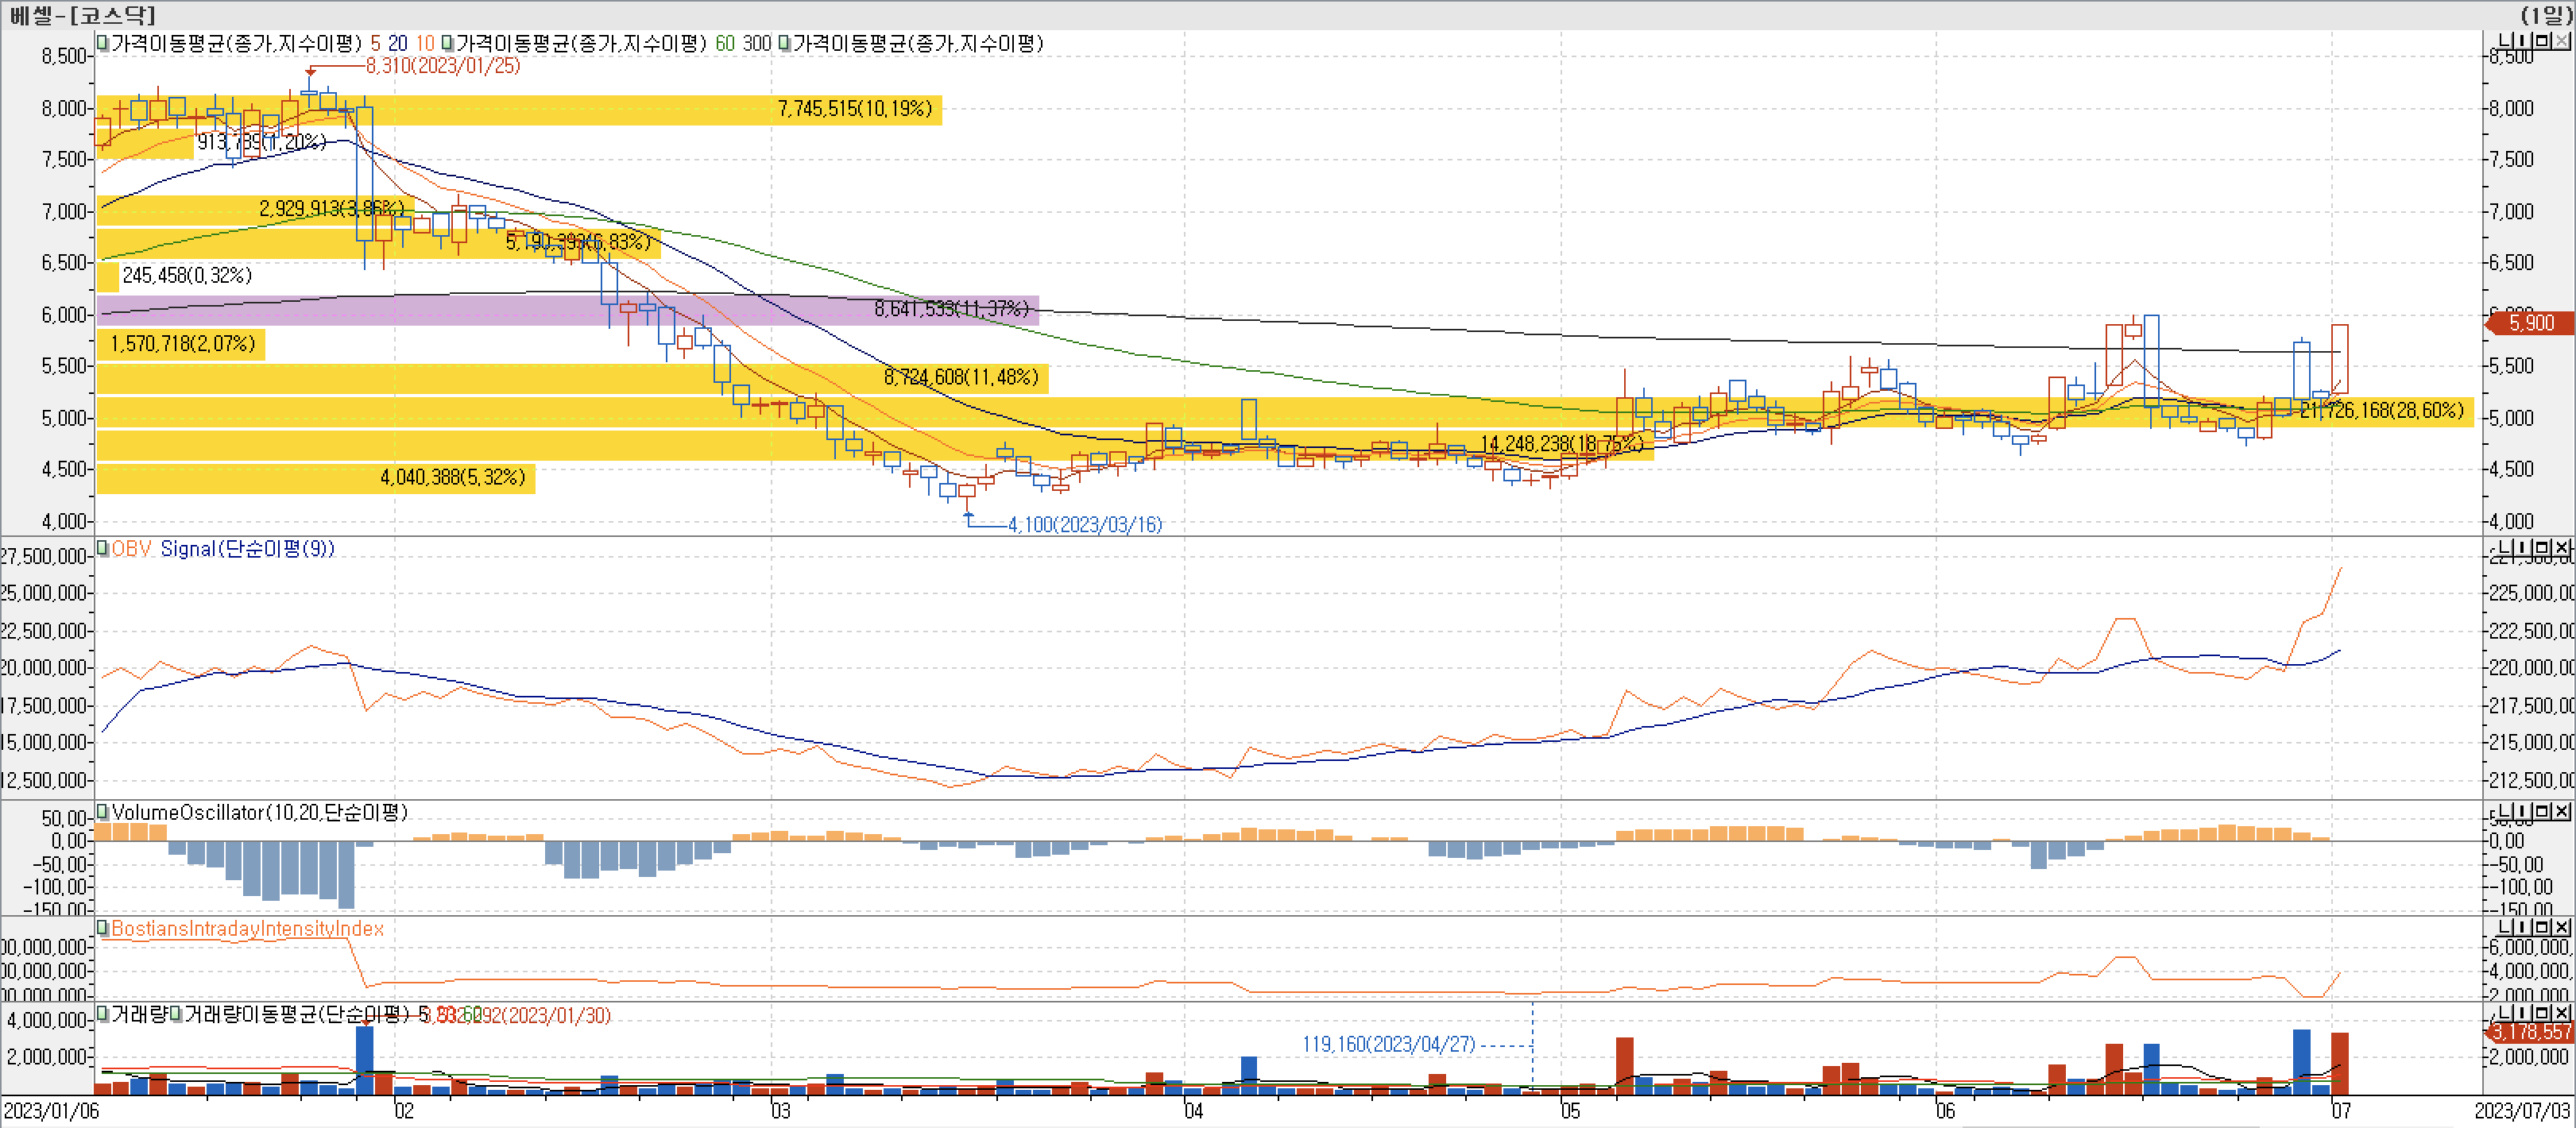Screen dimensions: 2576x1128
Task: Close the volume (거래량) panel
Action: coord(2562,1013)
